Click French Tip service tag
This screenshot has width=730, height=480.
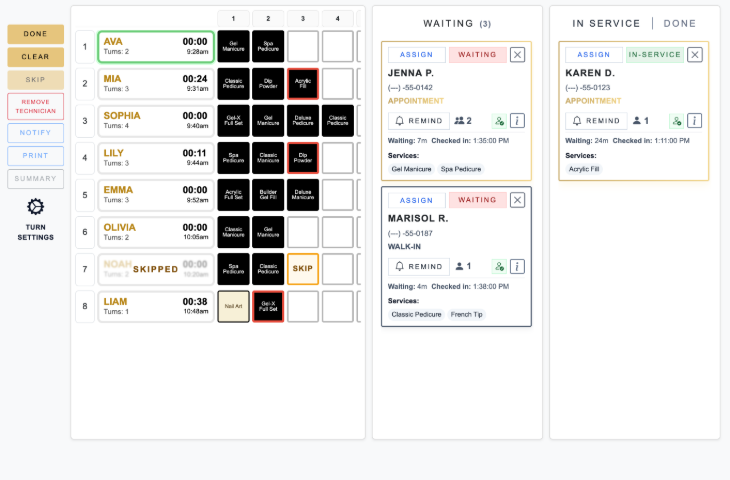point(466,315)
